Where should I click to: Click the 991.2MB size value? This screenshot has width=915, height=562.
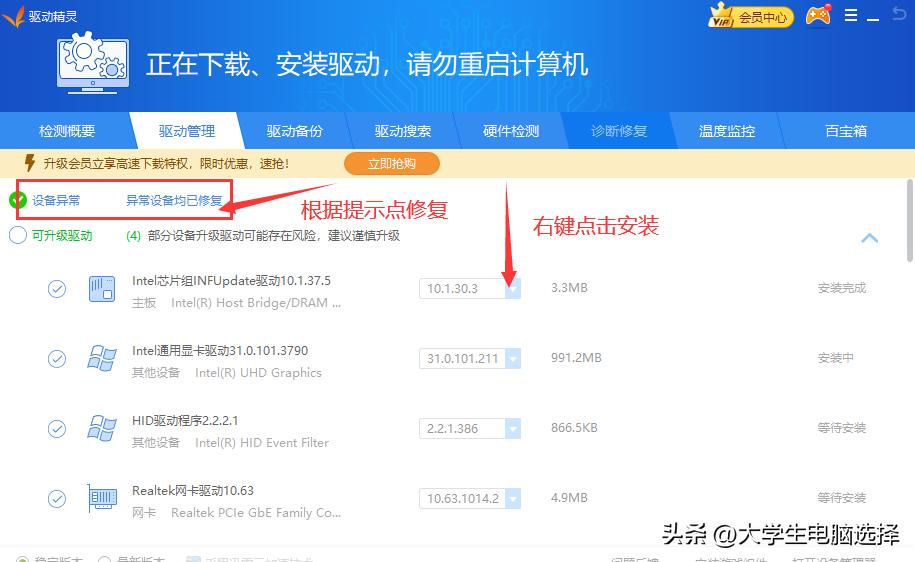[576, 358]
